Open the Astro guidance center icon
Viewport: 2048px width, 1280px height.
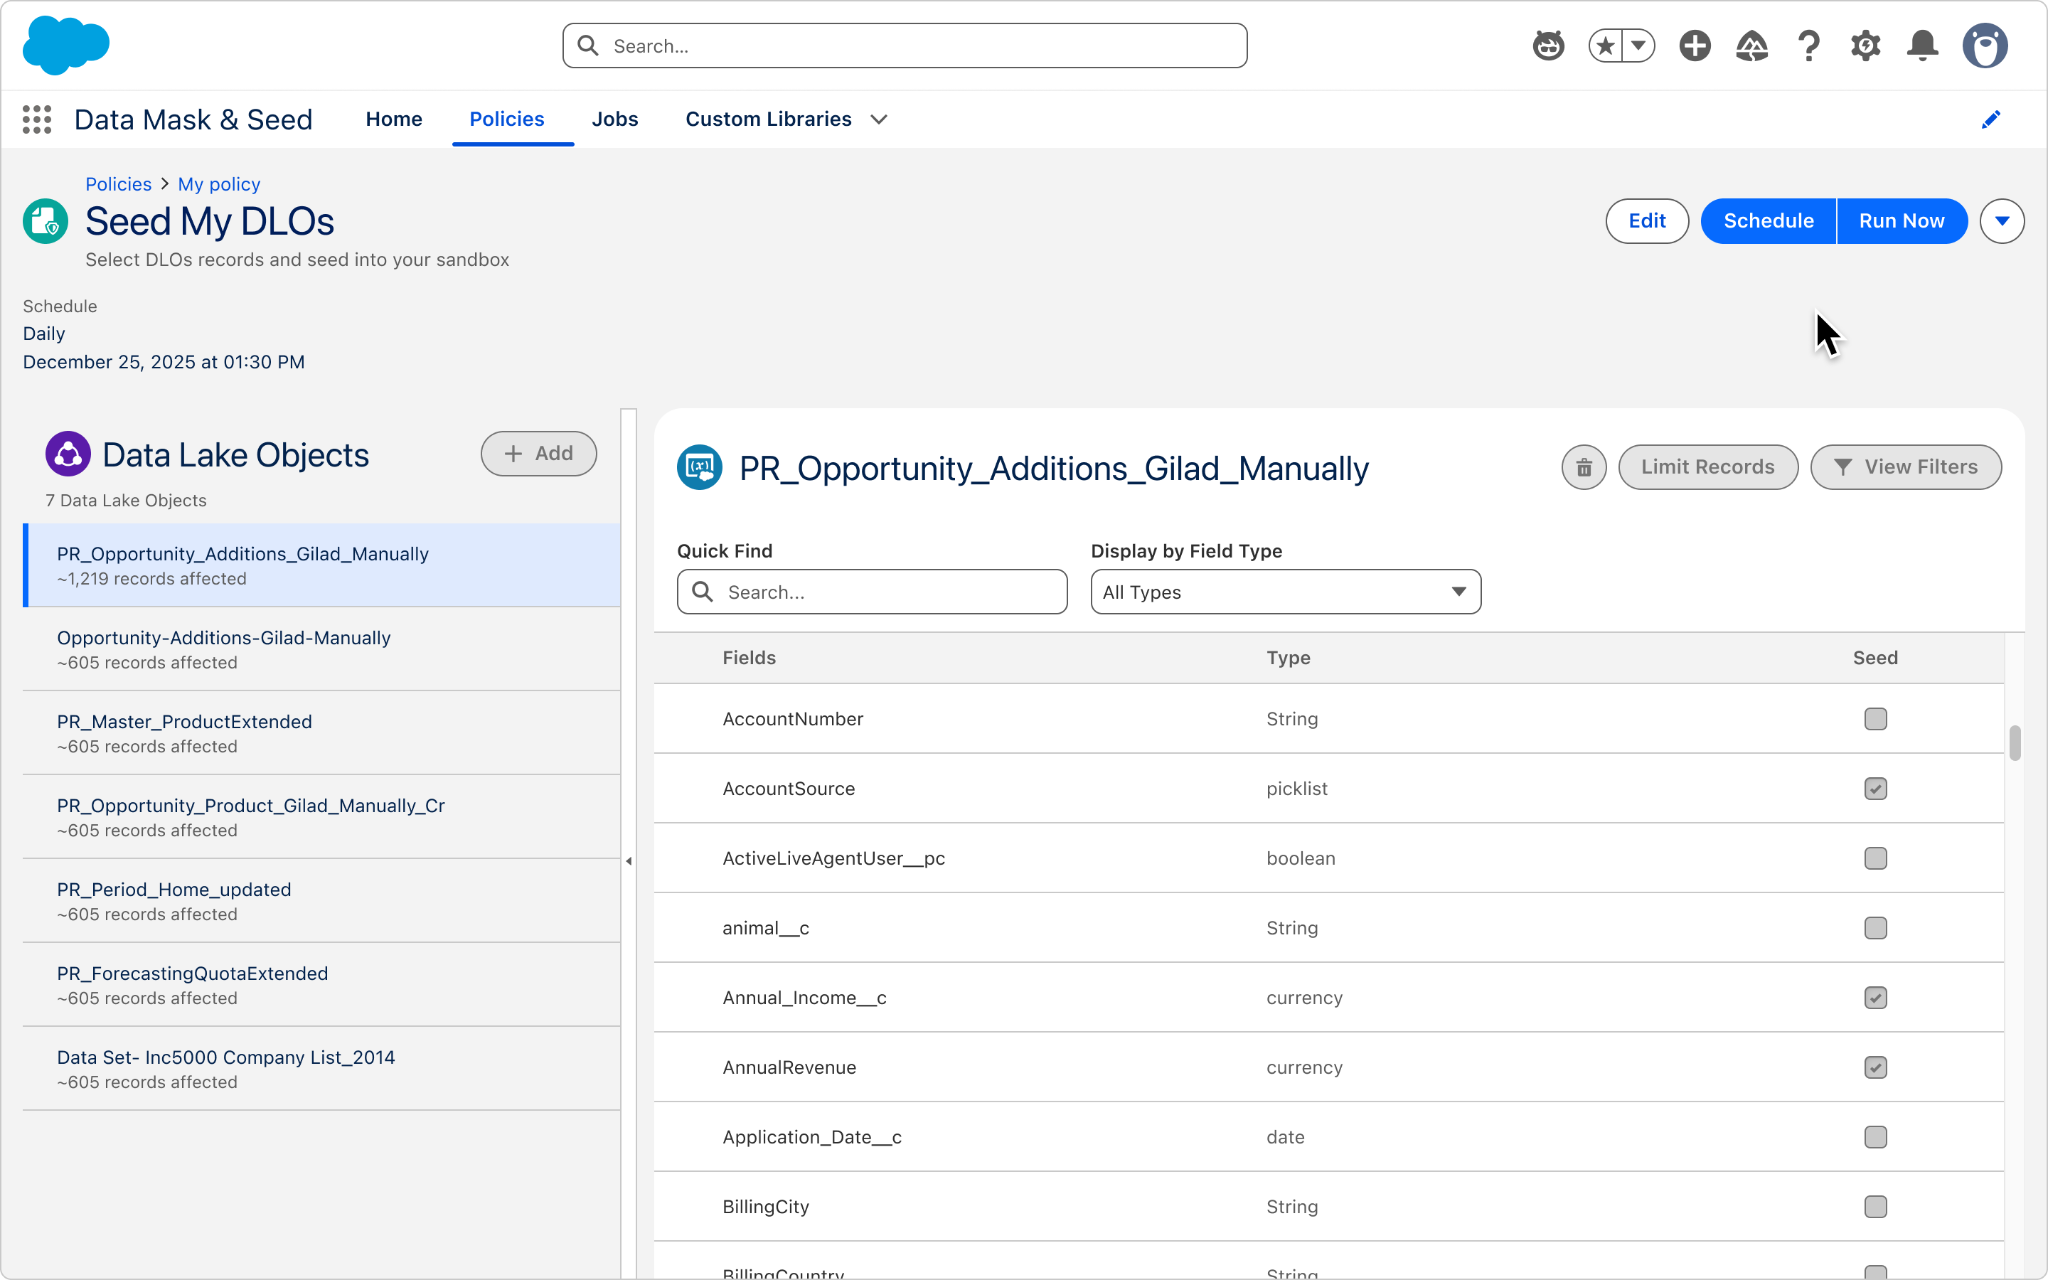point(1548,45)
